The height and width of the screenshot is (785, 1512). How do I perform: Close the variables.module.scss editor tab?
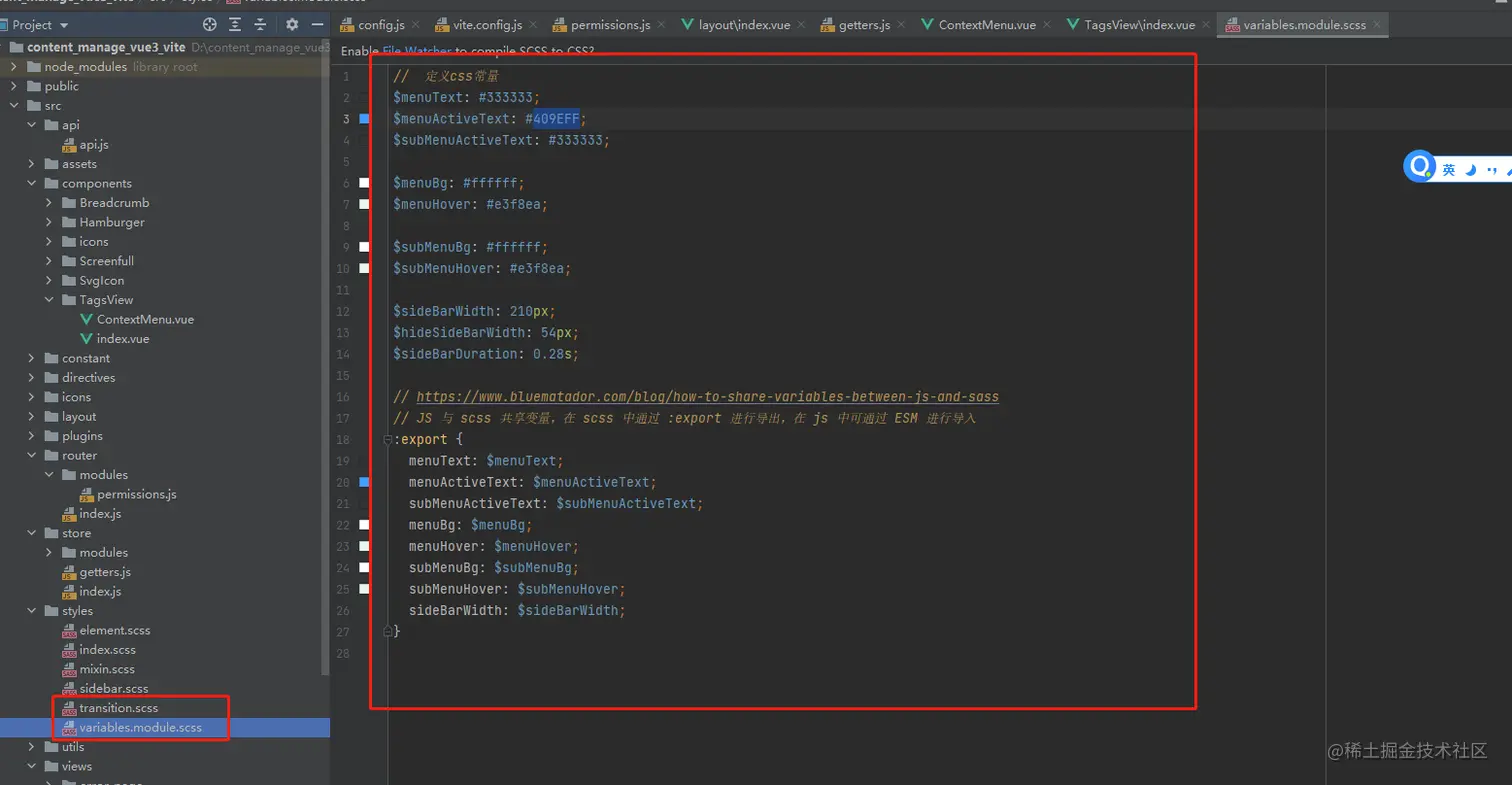point(1377,25)
